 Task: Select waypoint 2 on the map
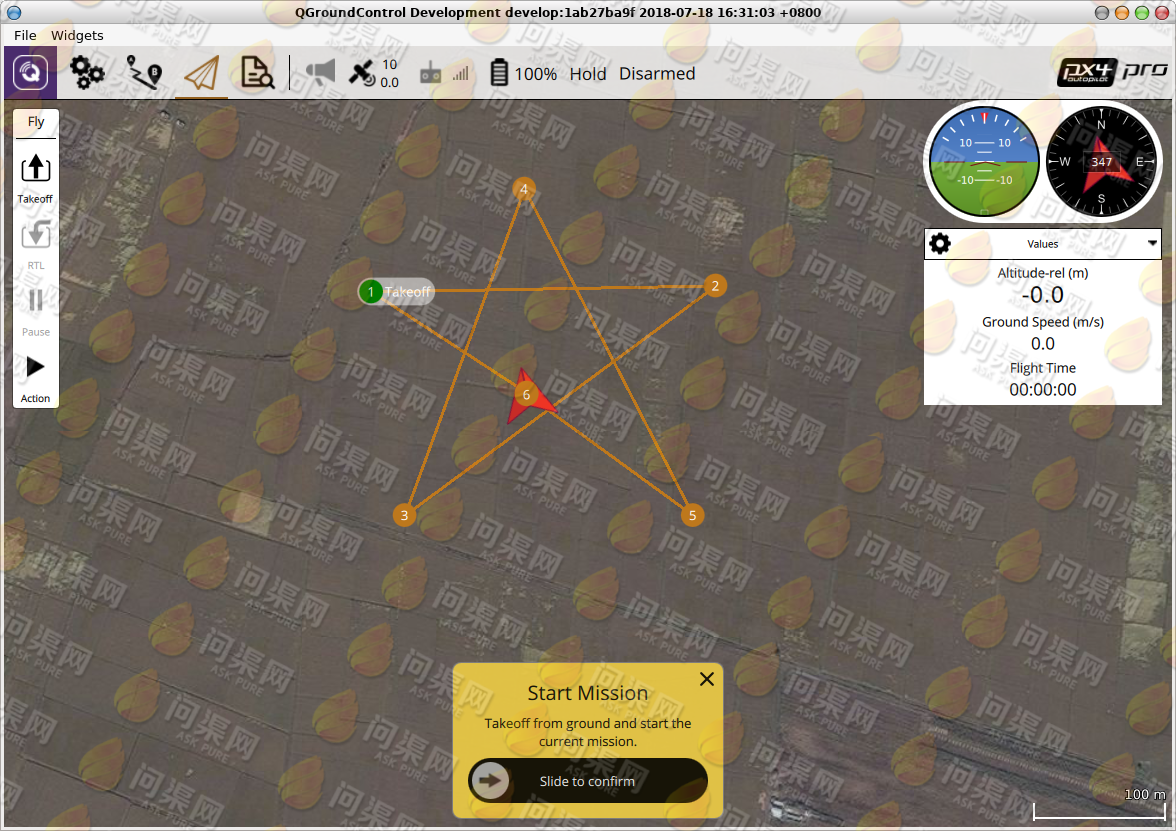(715, 286)
